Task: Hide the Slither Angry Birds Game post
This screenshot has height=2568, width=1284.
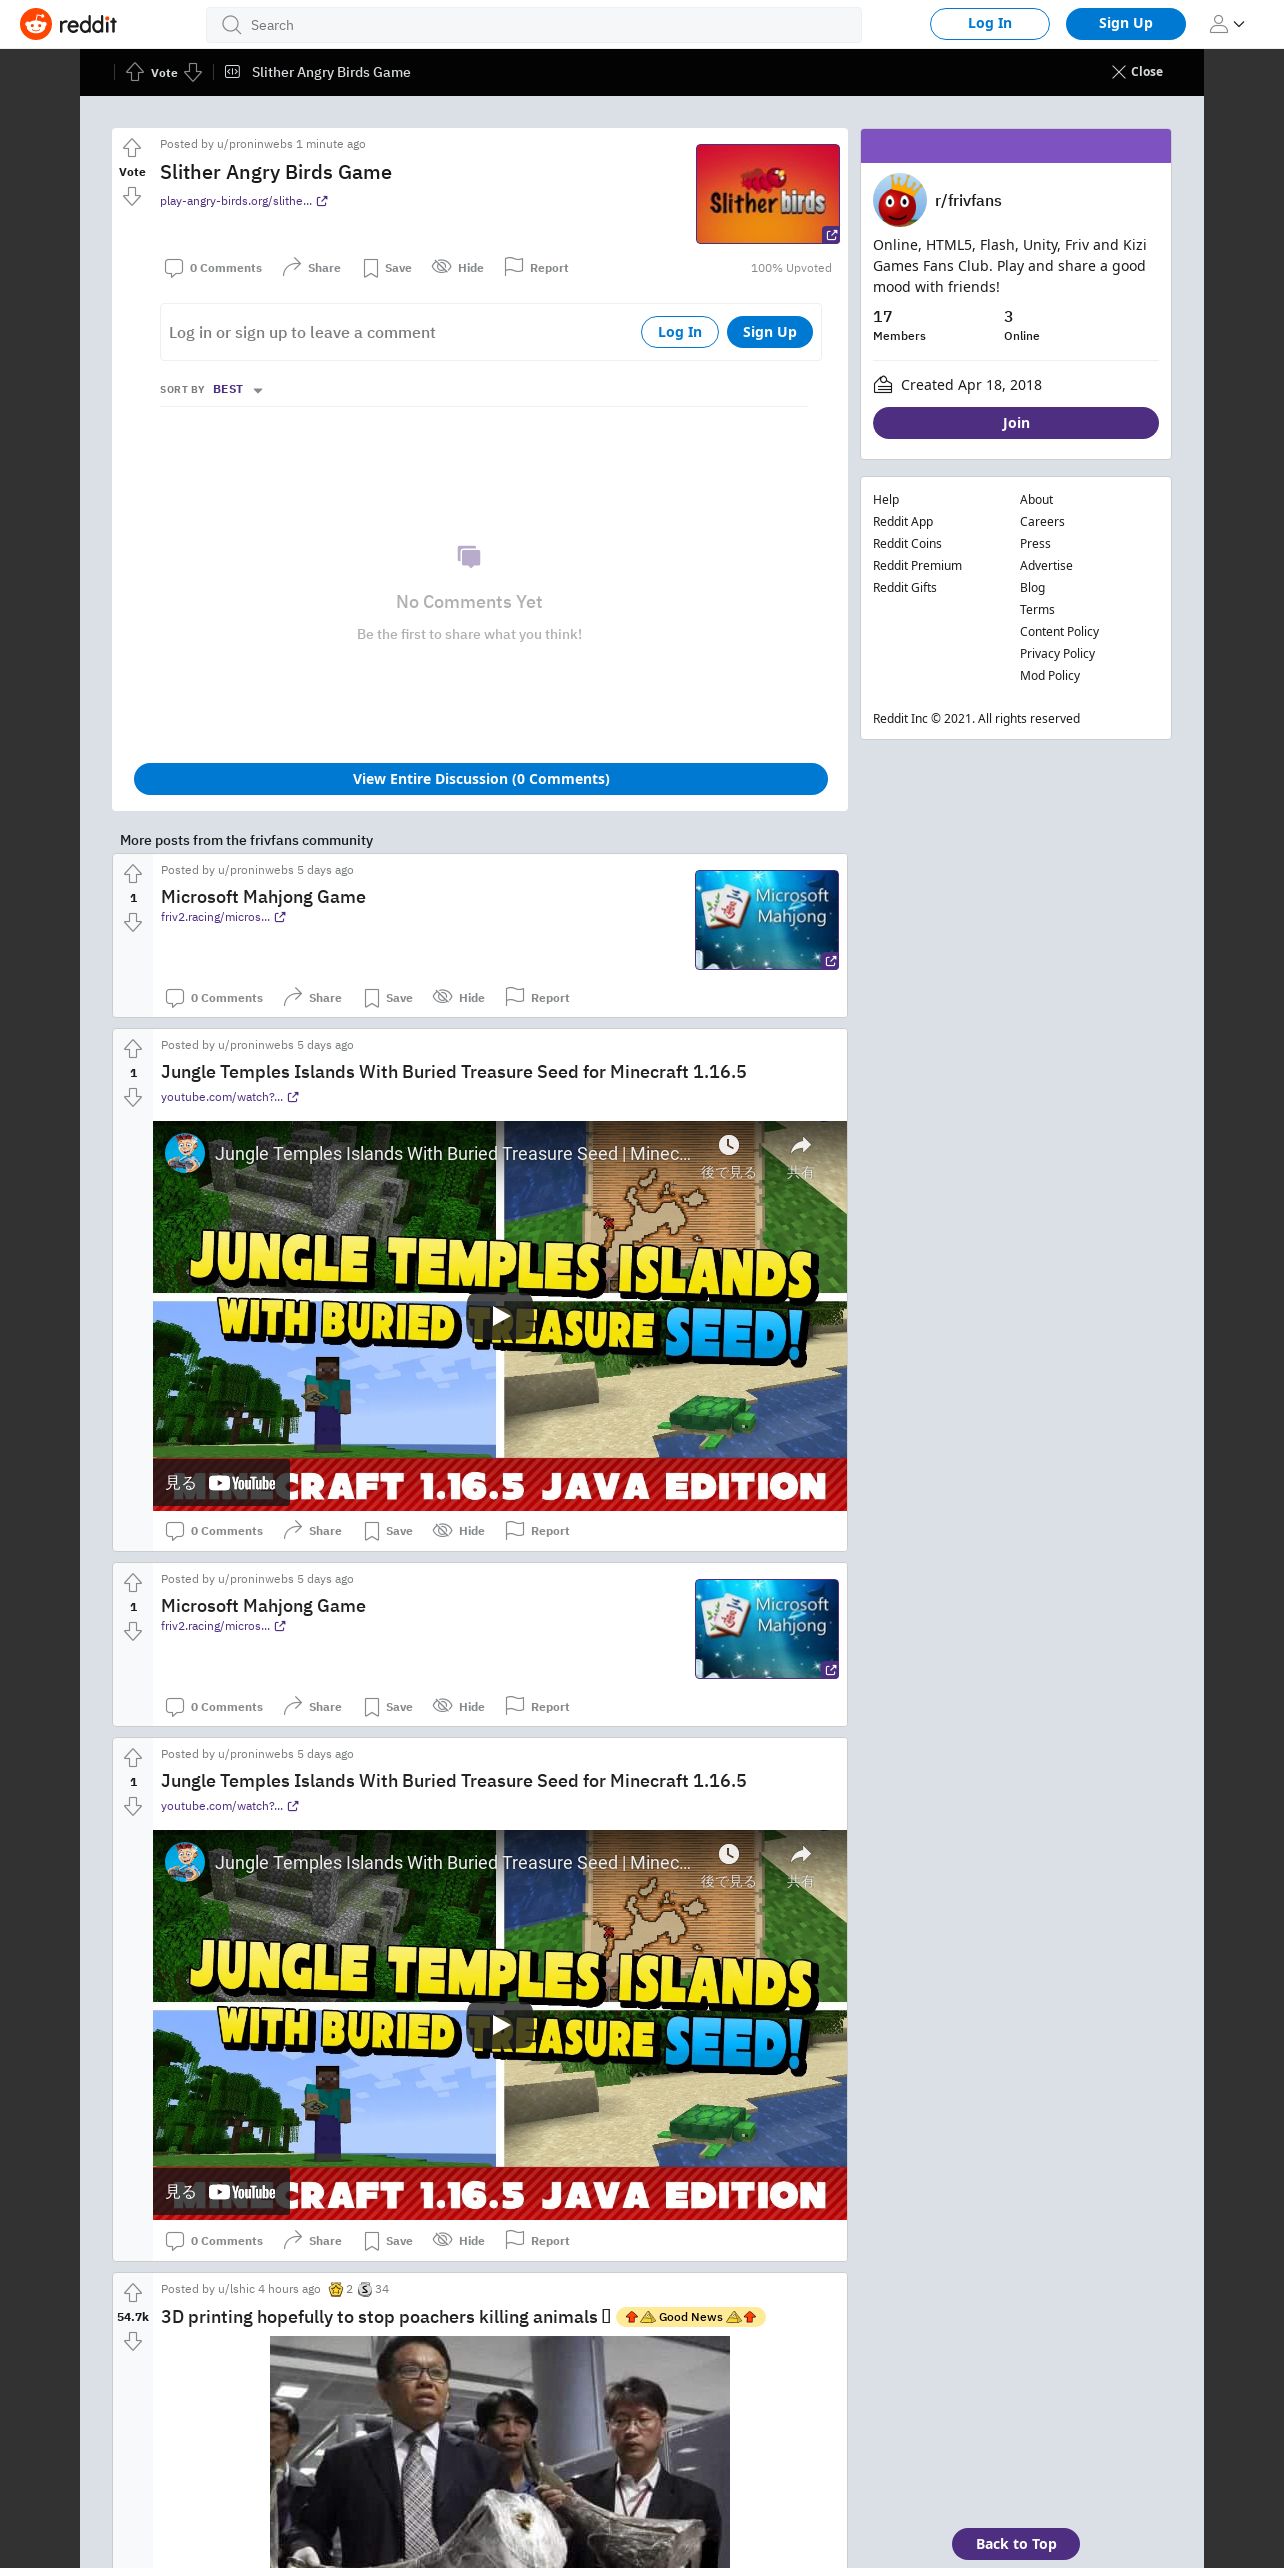Action: pyautogui.click(x=458, y=267)
